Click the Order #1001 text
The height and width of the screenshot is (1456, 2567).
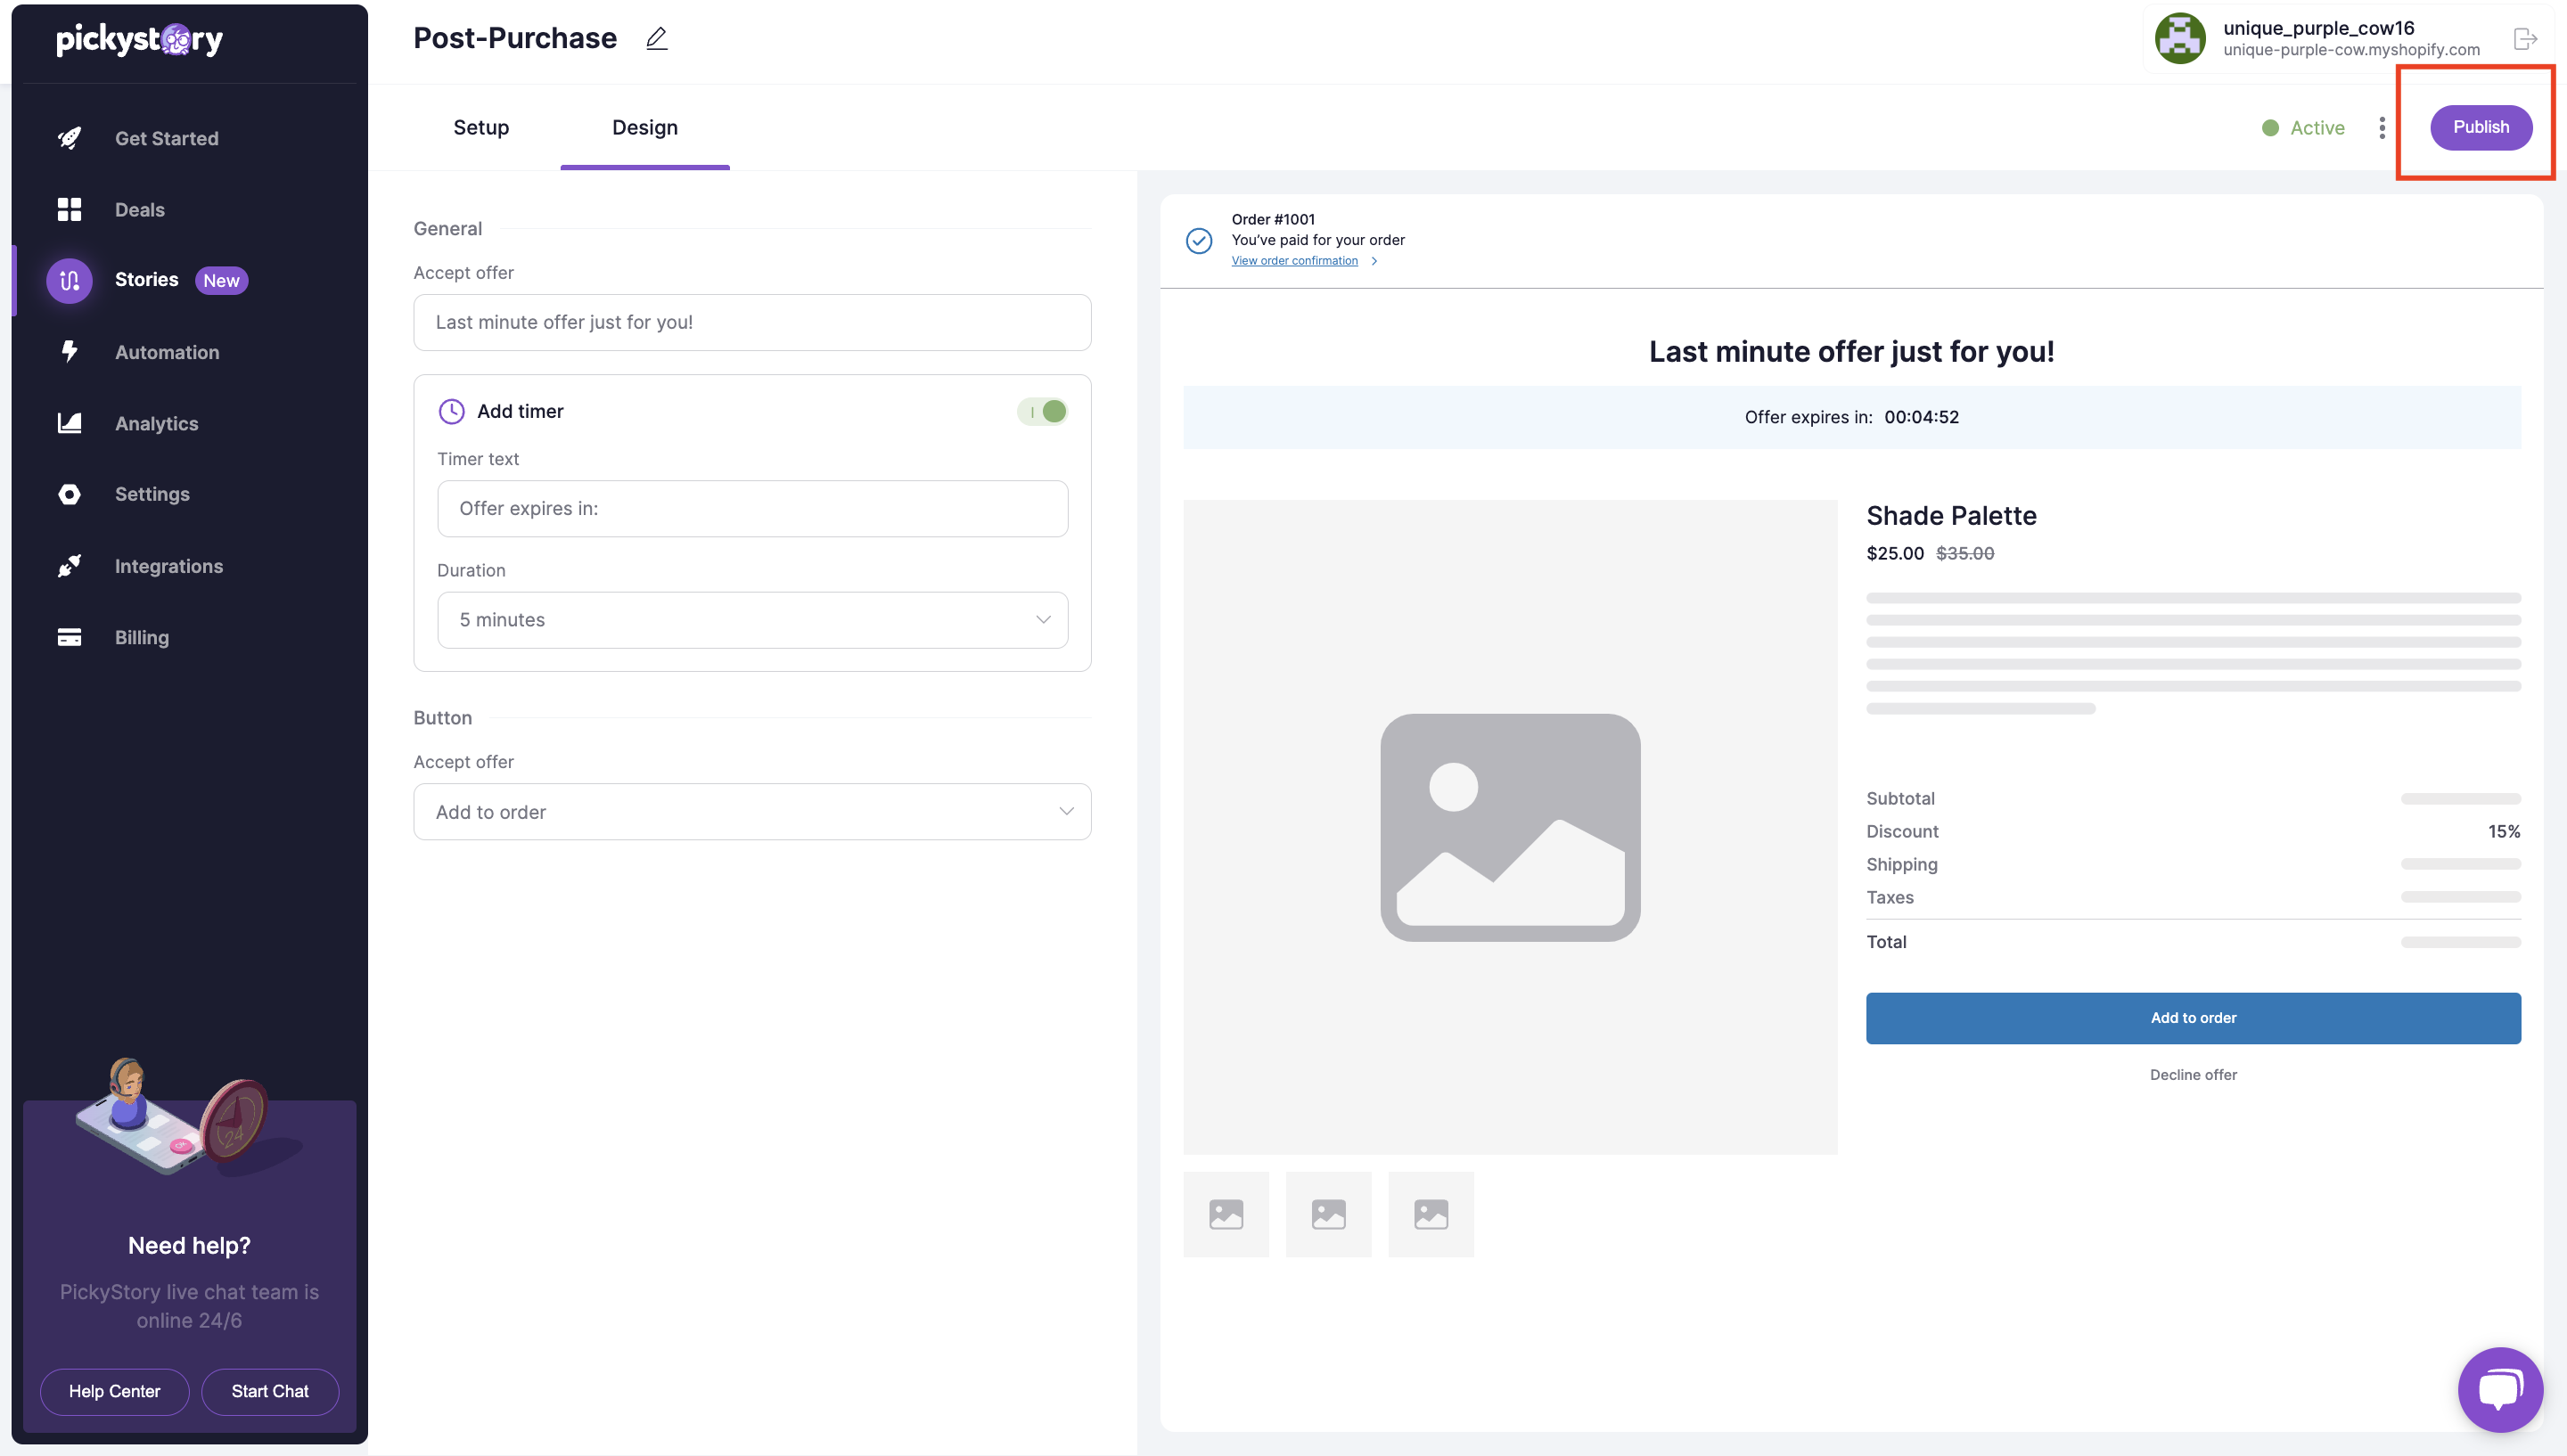click(1273, 219)
